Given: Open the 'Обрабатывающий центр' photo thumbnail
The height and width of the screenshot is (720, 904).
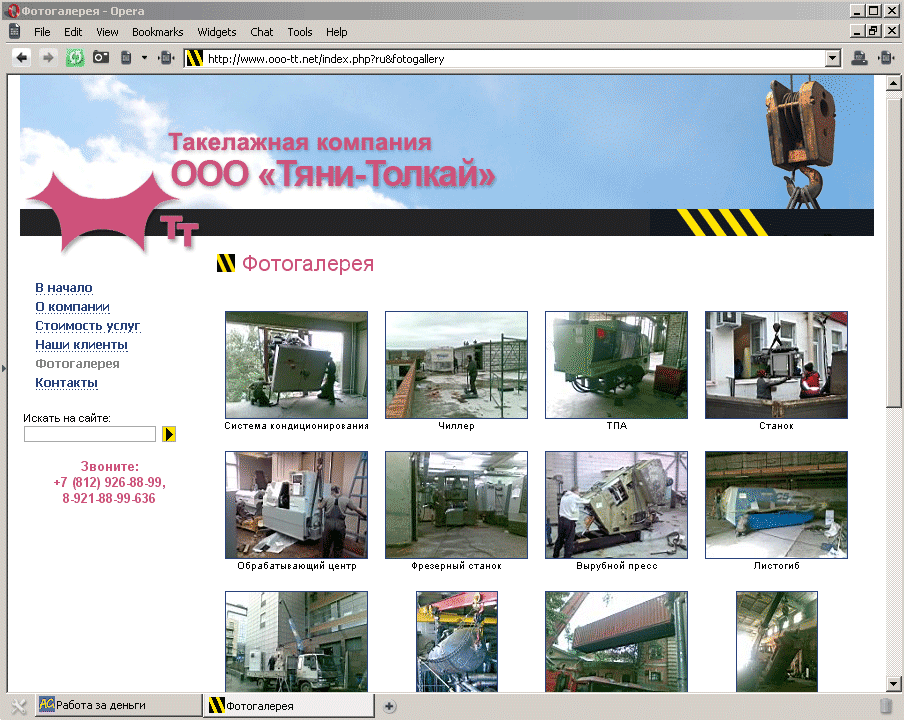Looking at the screenshot, I should pos(296,505).
